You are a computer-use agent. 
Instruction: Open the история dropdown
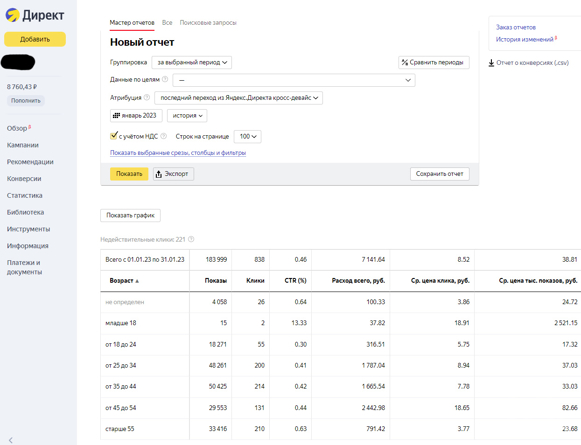point(187,116)
